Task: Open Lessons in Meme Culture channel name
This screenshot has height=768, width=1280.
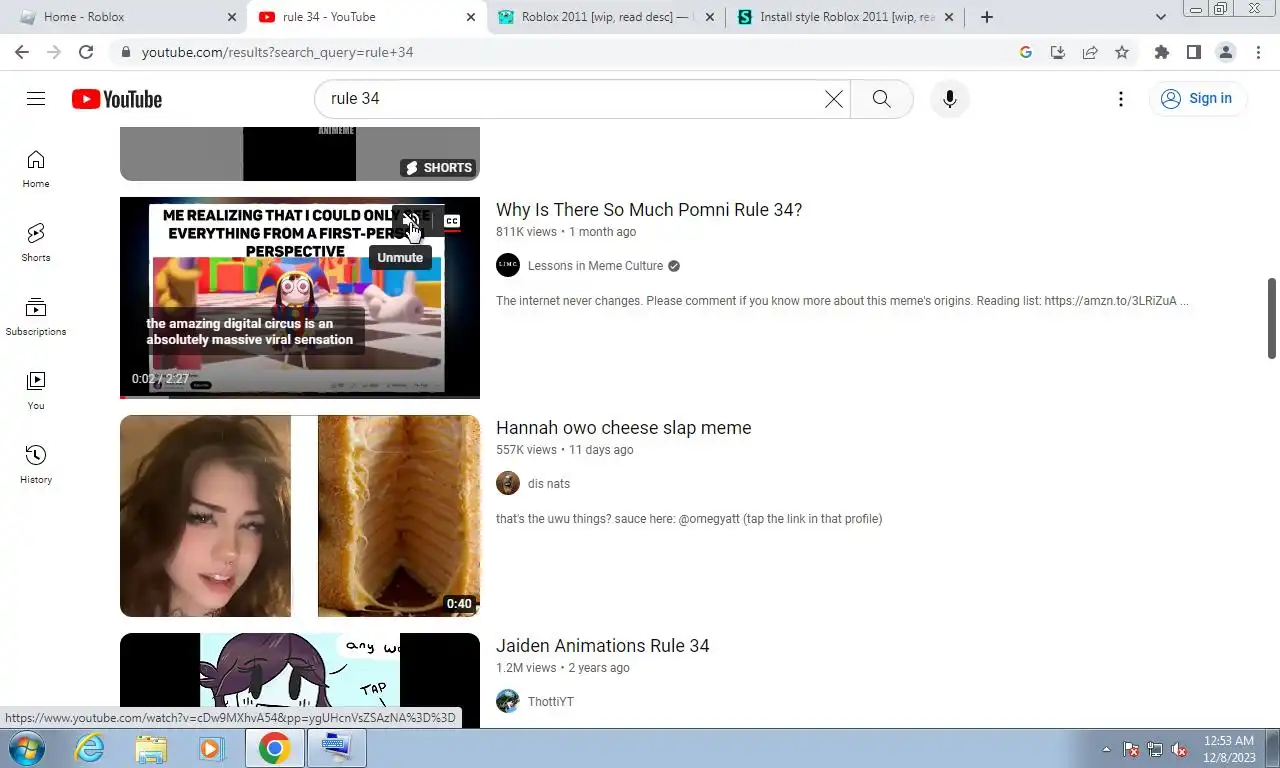Action: coord(595,266)
